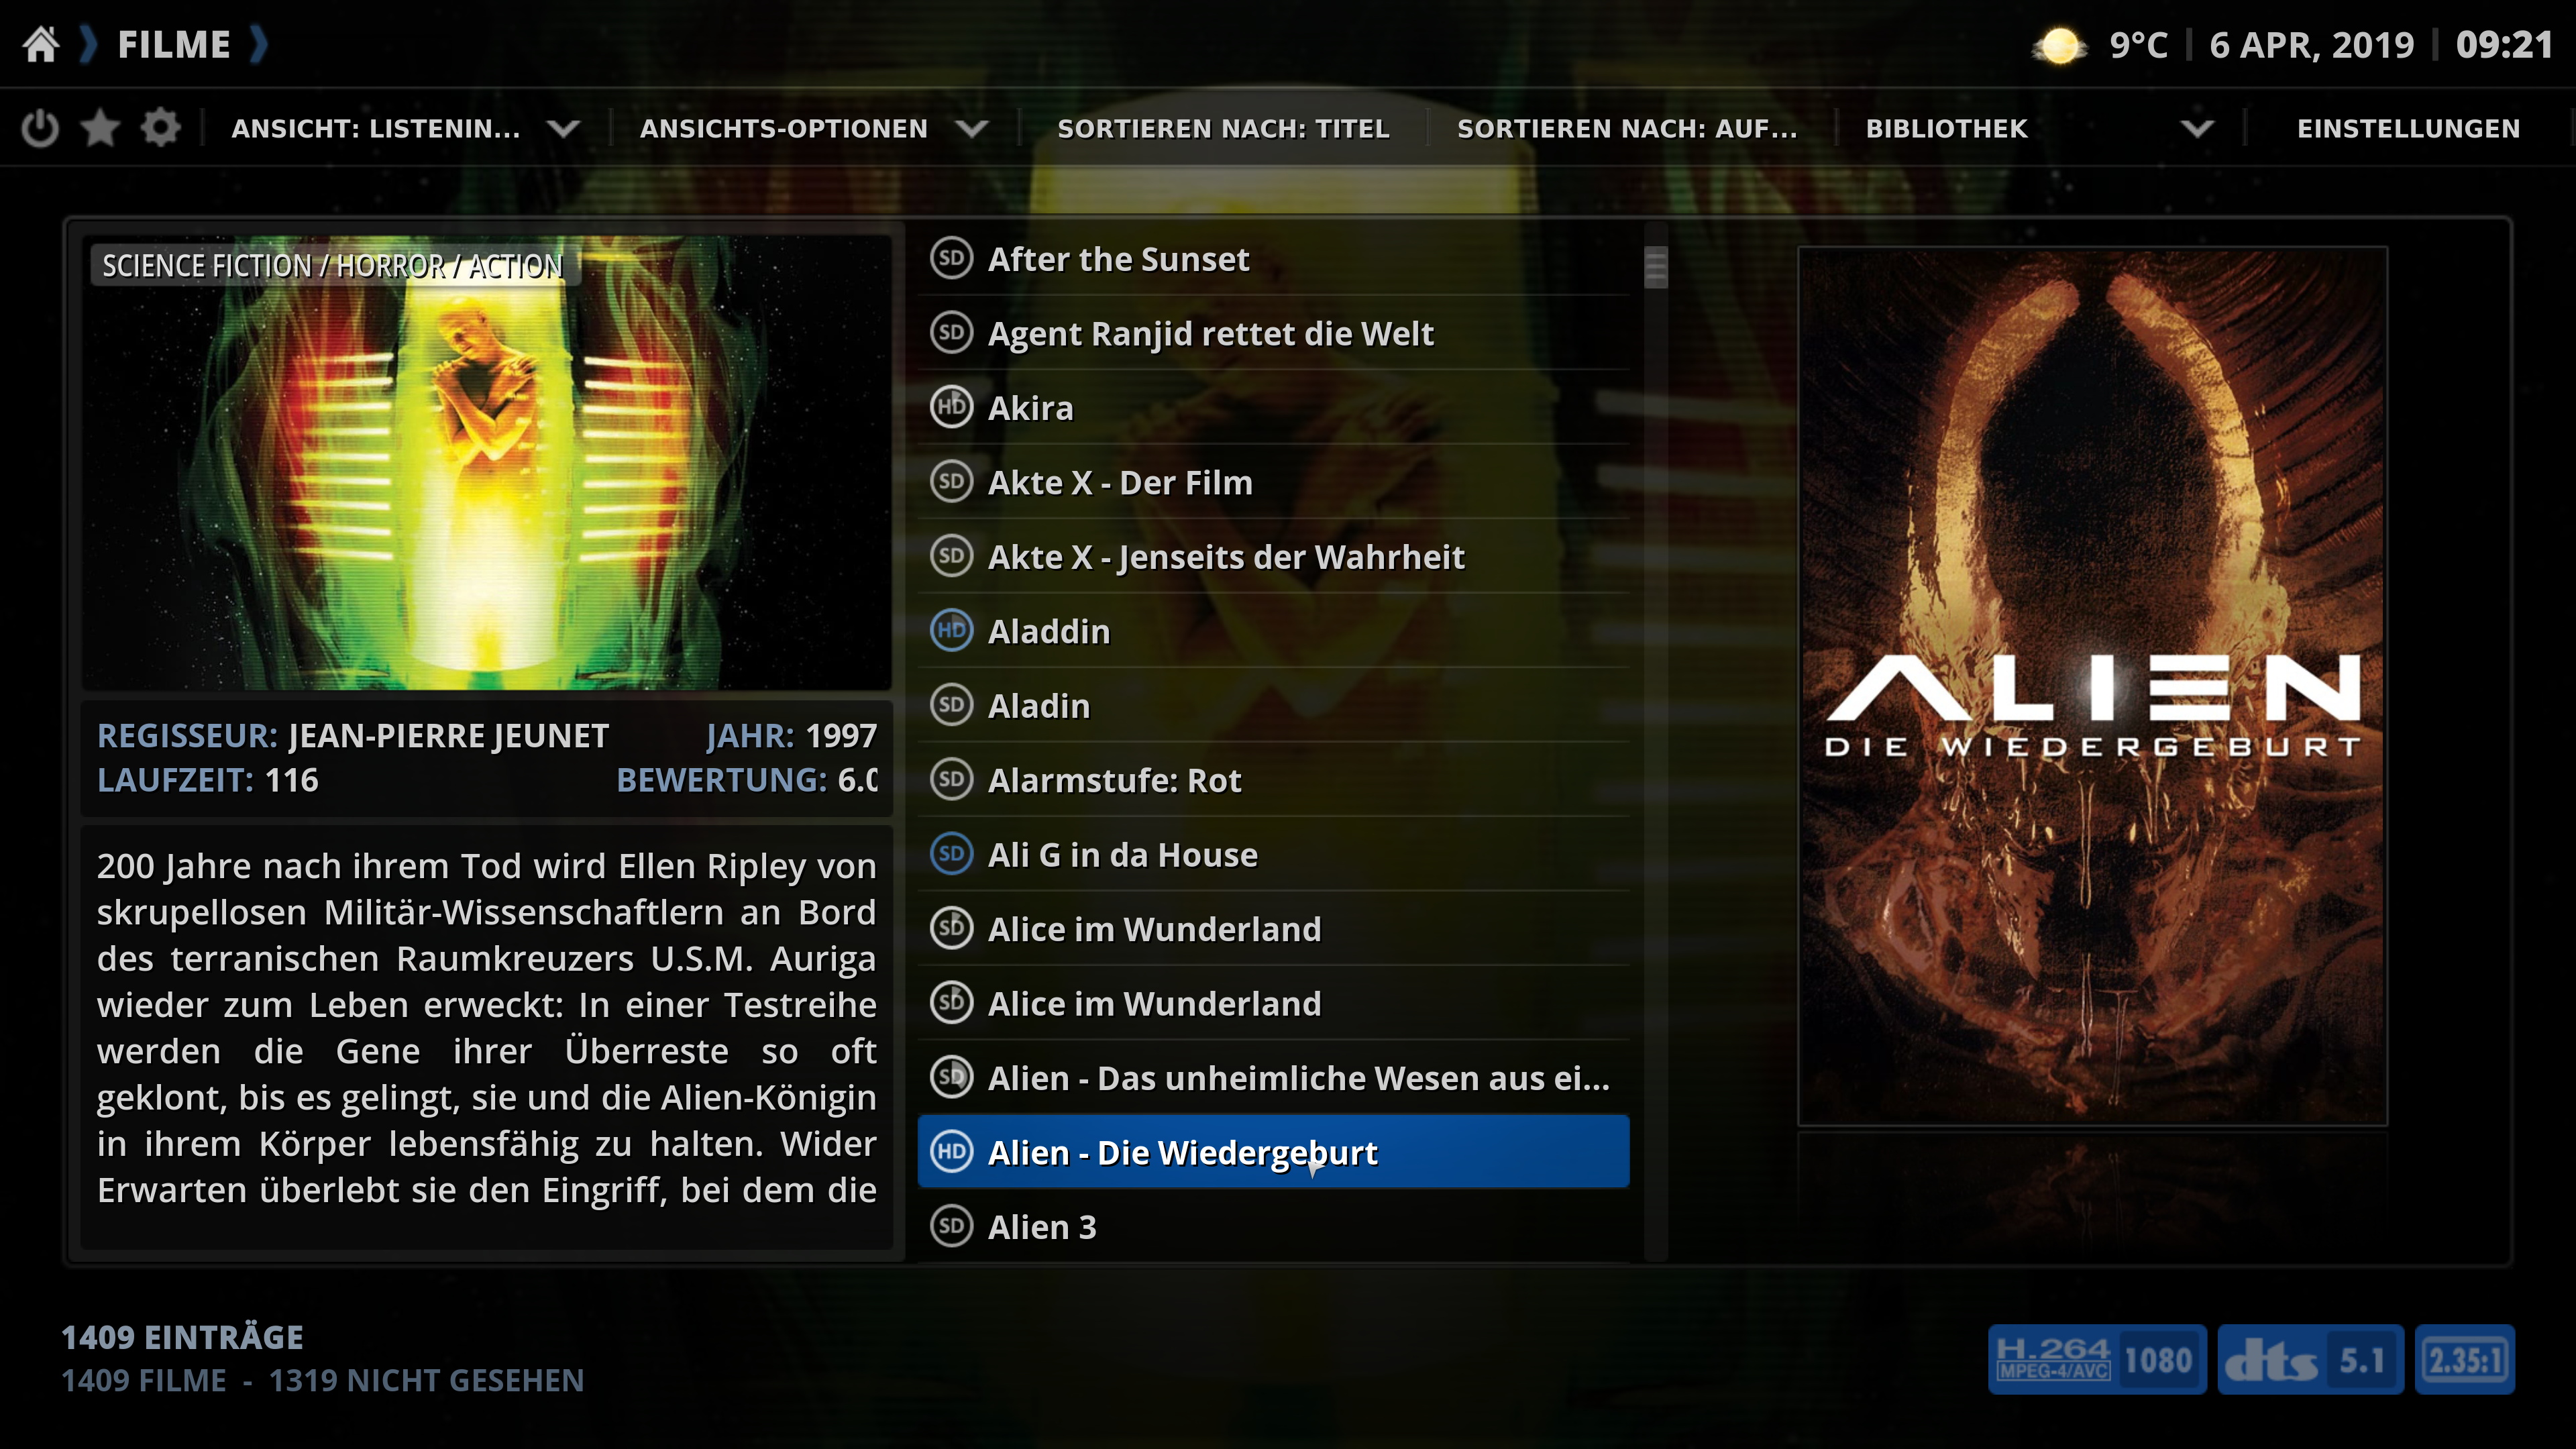
Task: Open settings via the gear icon
Action: tap(160, 128)
